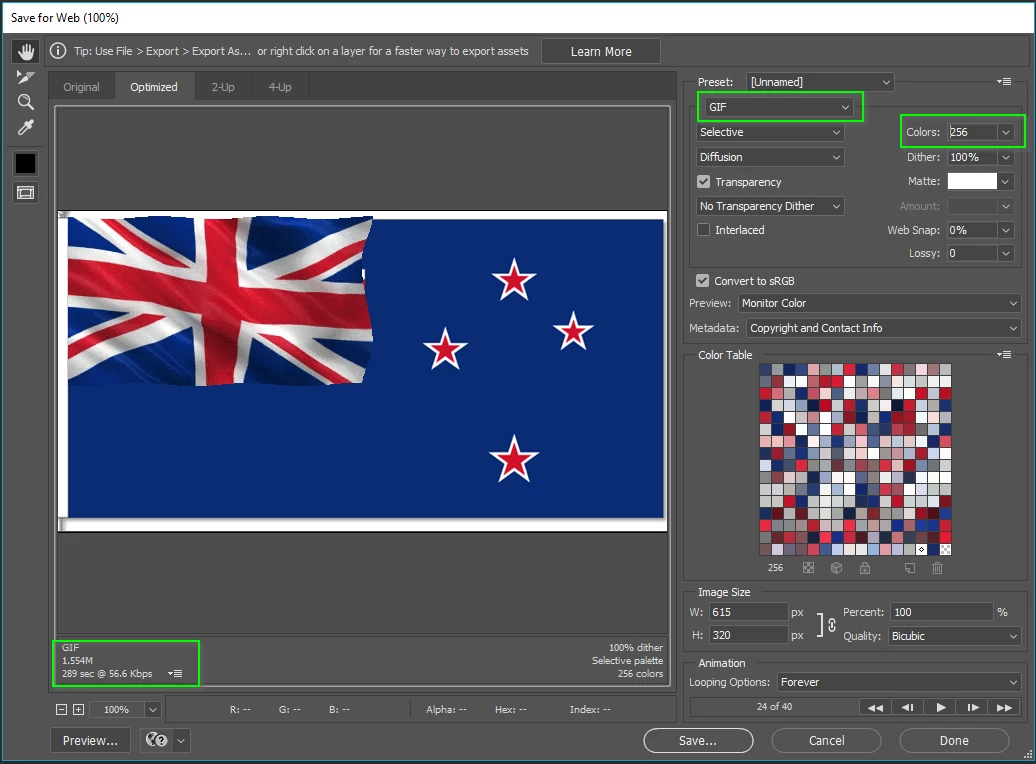1036x764 pixels.
Task: Open the Optimize preset flyout menu
Action: pyautogui.click(x=1004, y=81)
